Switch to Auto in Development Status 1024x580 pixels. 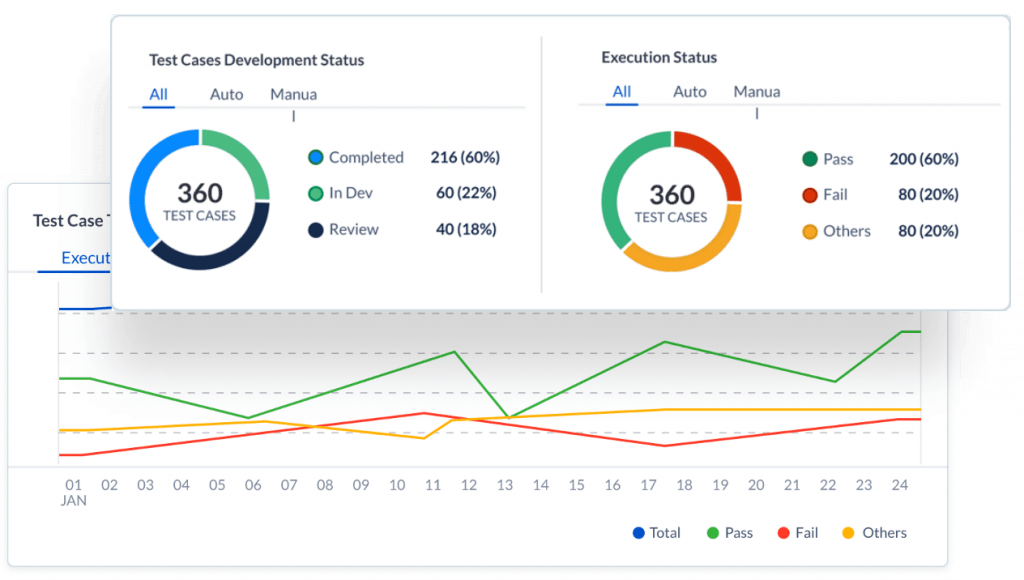226,93
